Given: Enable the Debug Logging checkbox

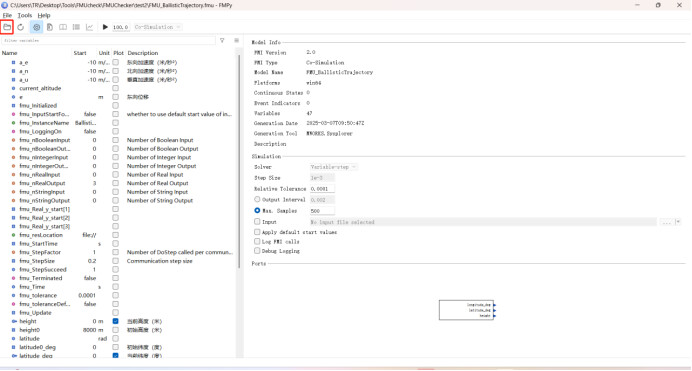Looking at the screenshot, I should (257, 251).
